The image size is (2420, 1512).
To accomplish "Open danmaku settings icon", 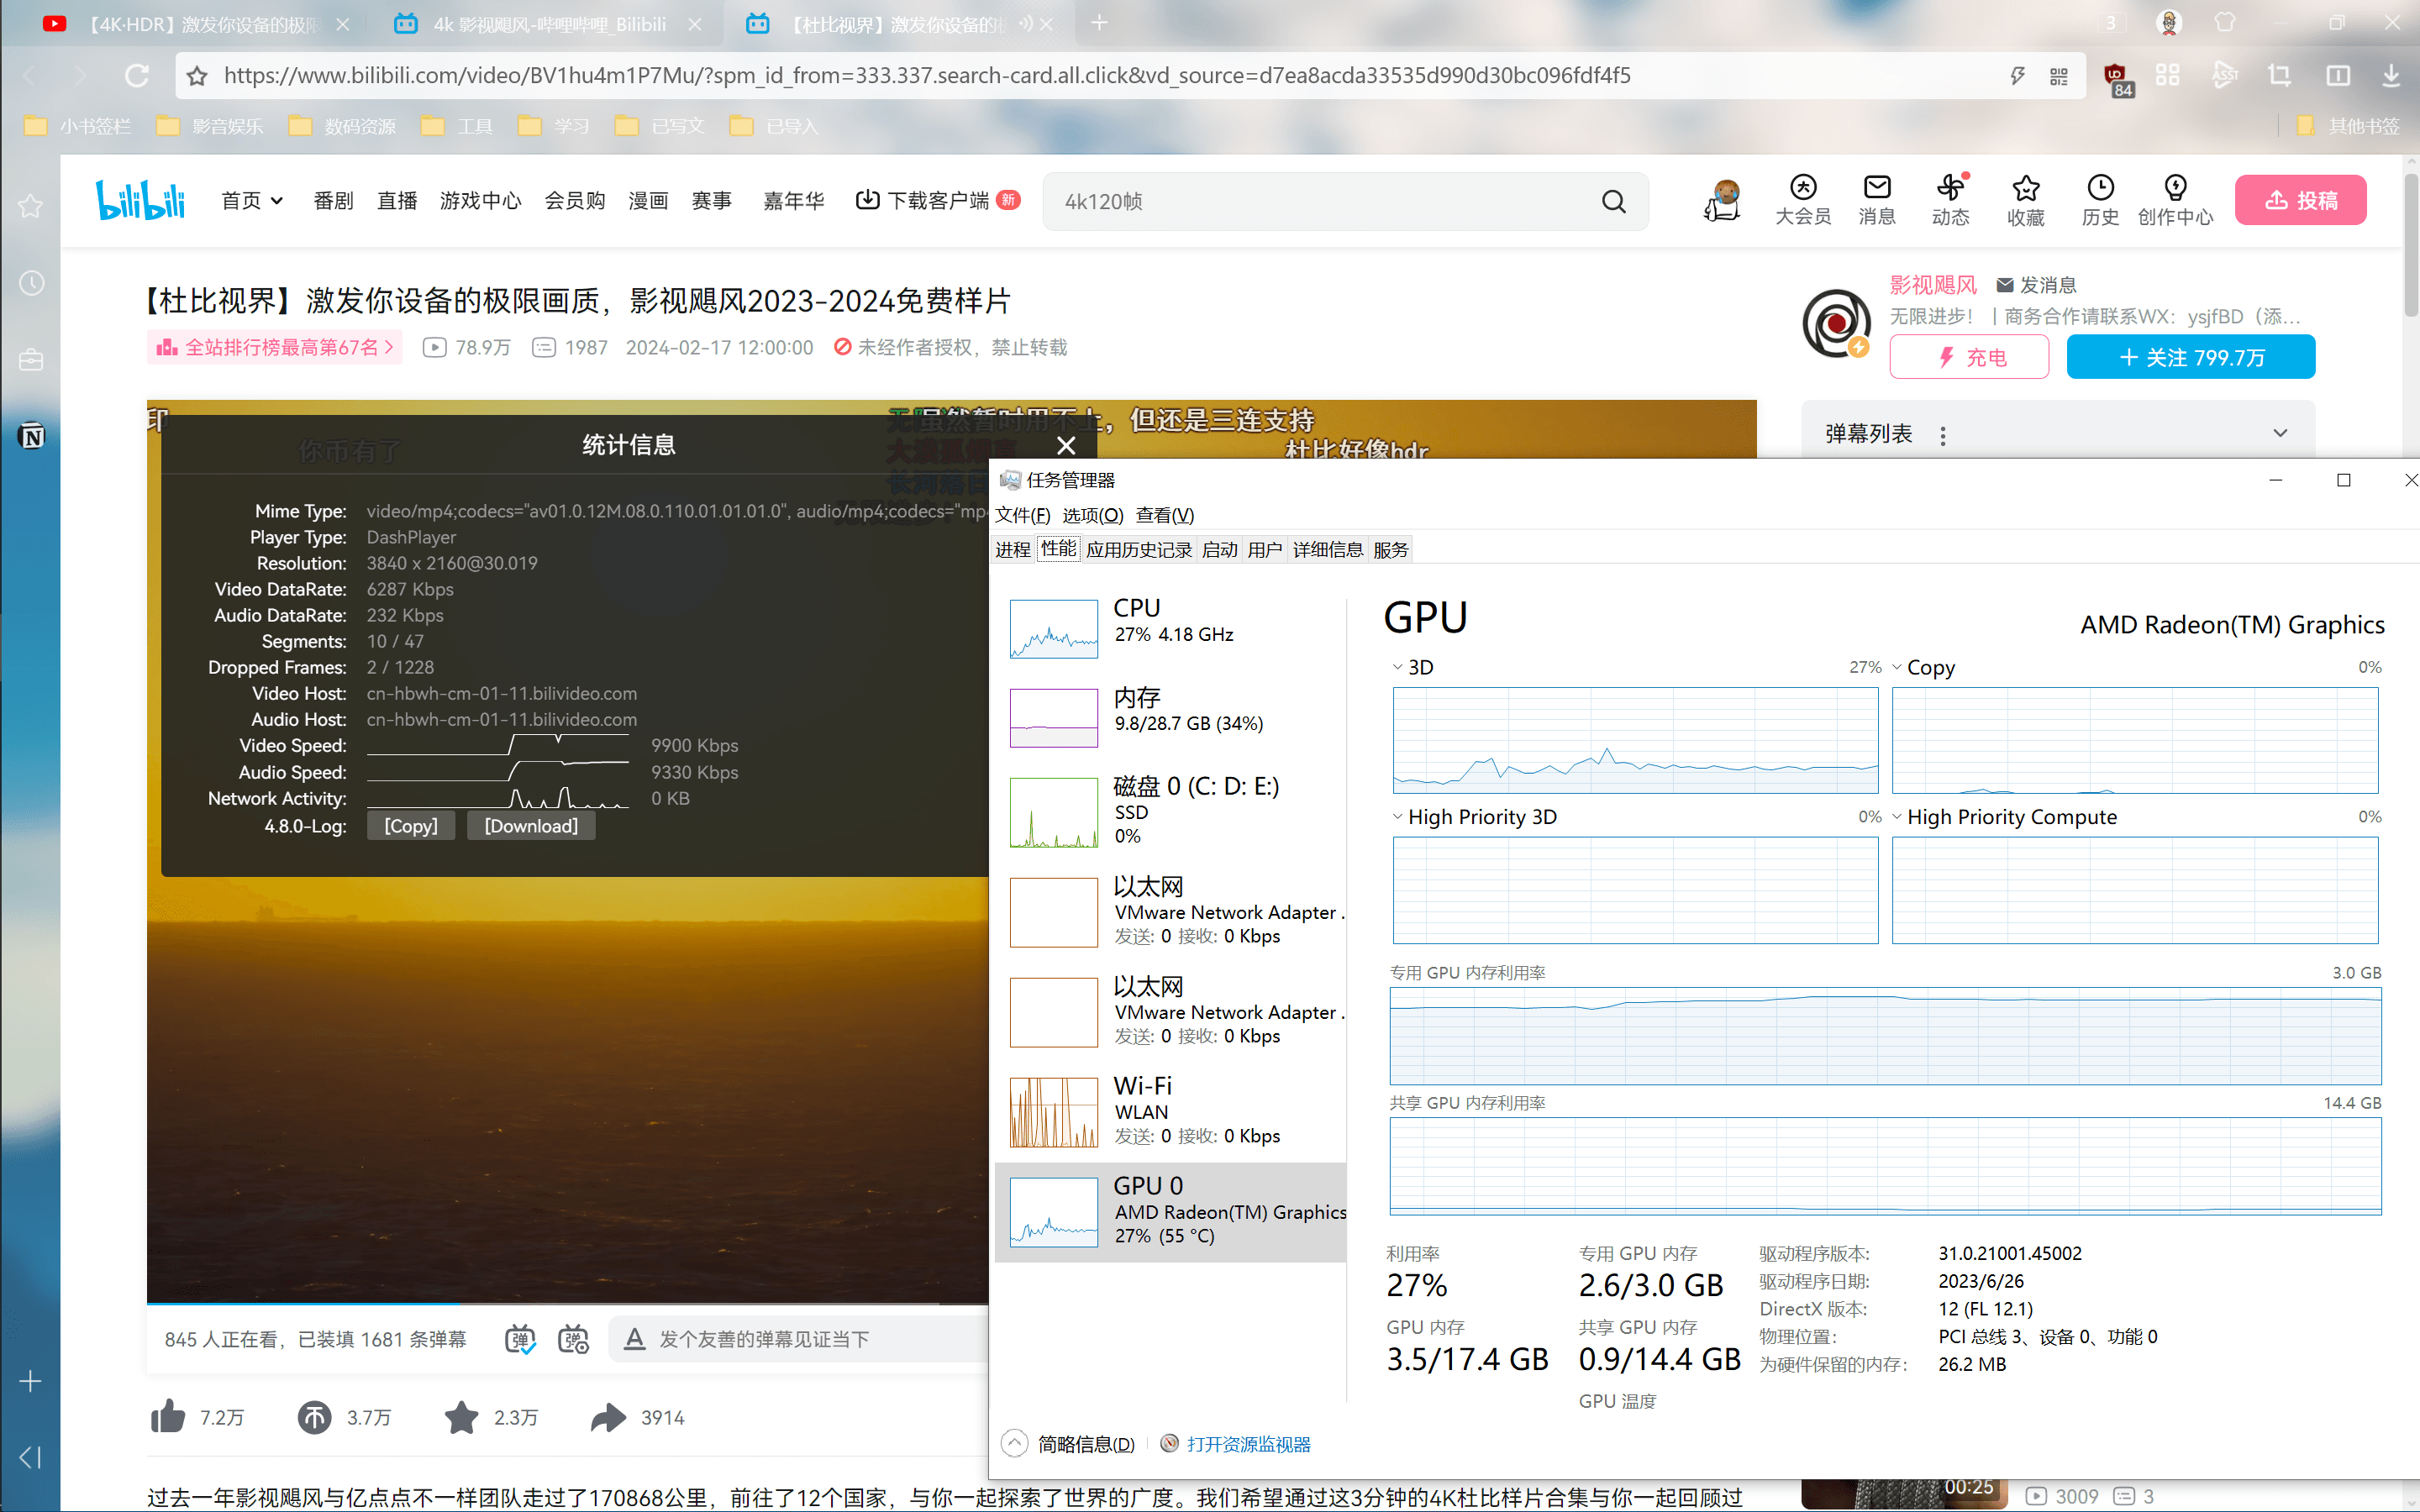I will pyautogui.click(x=574, y=1339).
